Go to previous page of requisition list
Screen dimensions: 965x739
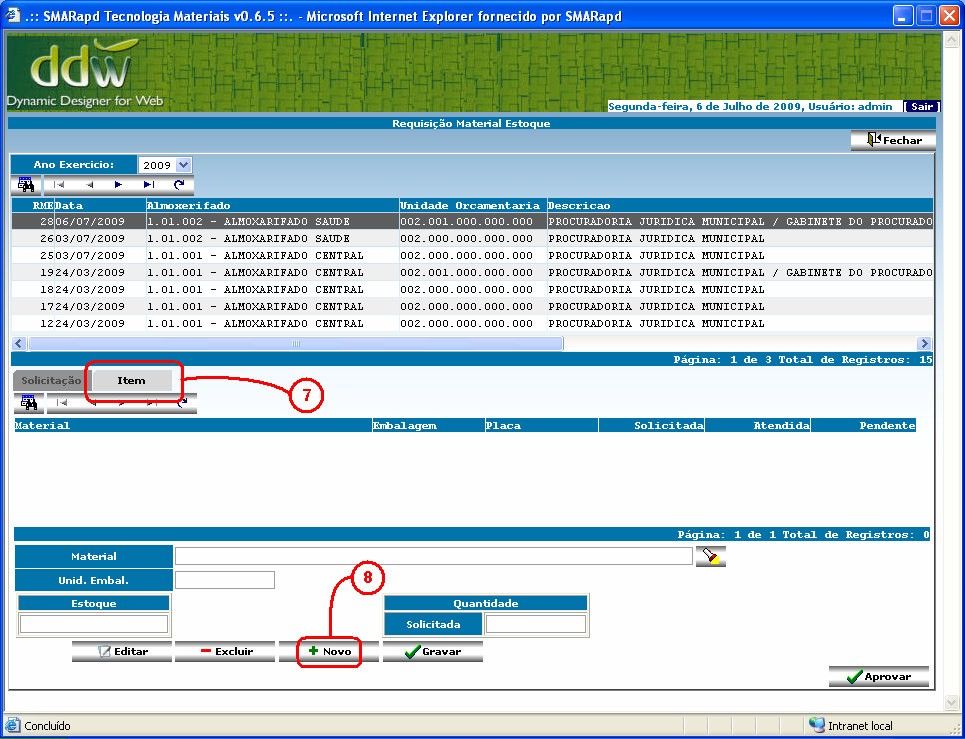(x=89, y=185)
